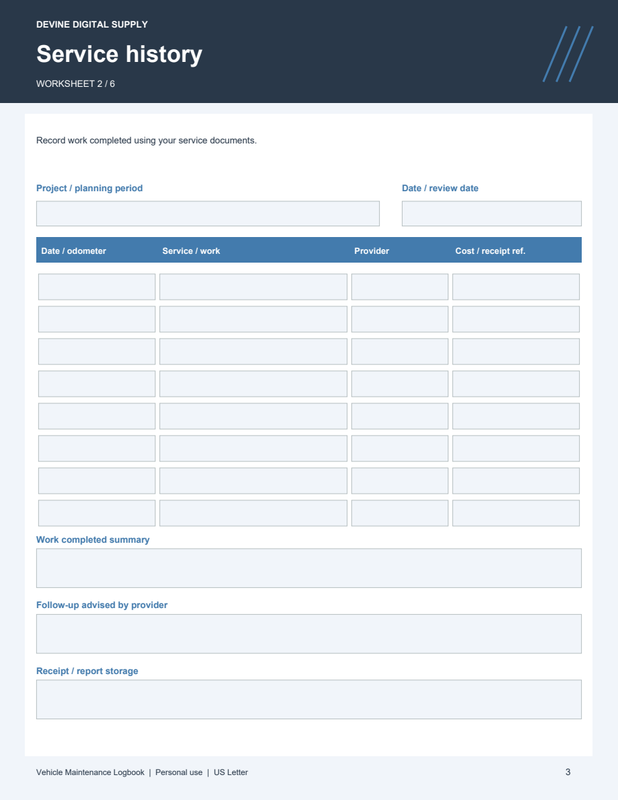This screenshot has width=618, height=800.
Task: Click last row Service / work cell
Action: point(253,513)
